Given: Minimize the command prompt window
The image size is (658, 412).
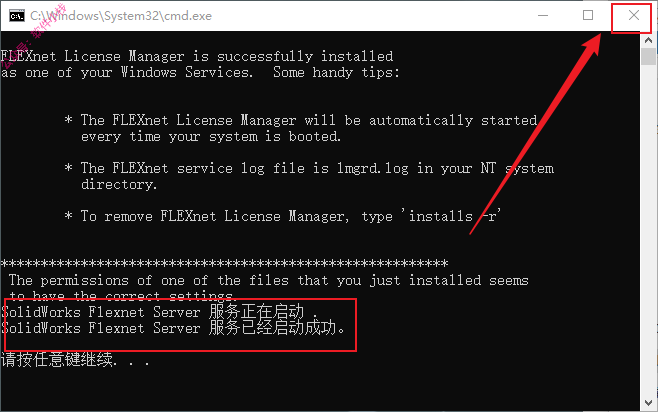Looking at the screenshot, I should coord(543,16).
